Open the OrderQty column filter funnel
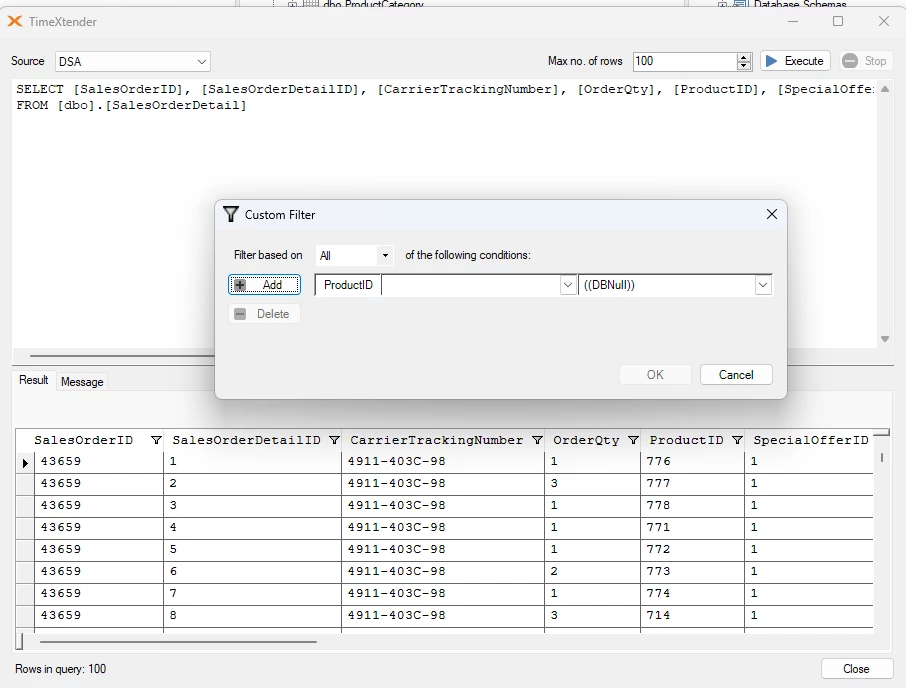 click(633, 440)
